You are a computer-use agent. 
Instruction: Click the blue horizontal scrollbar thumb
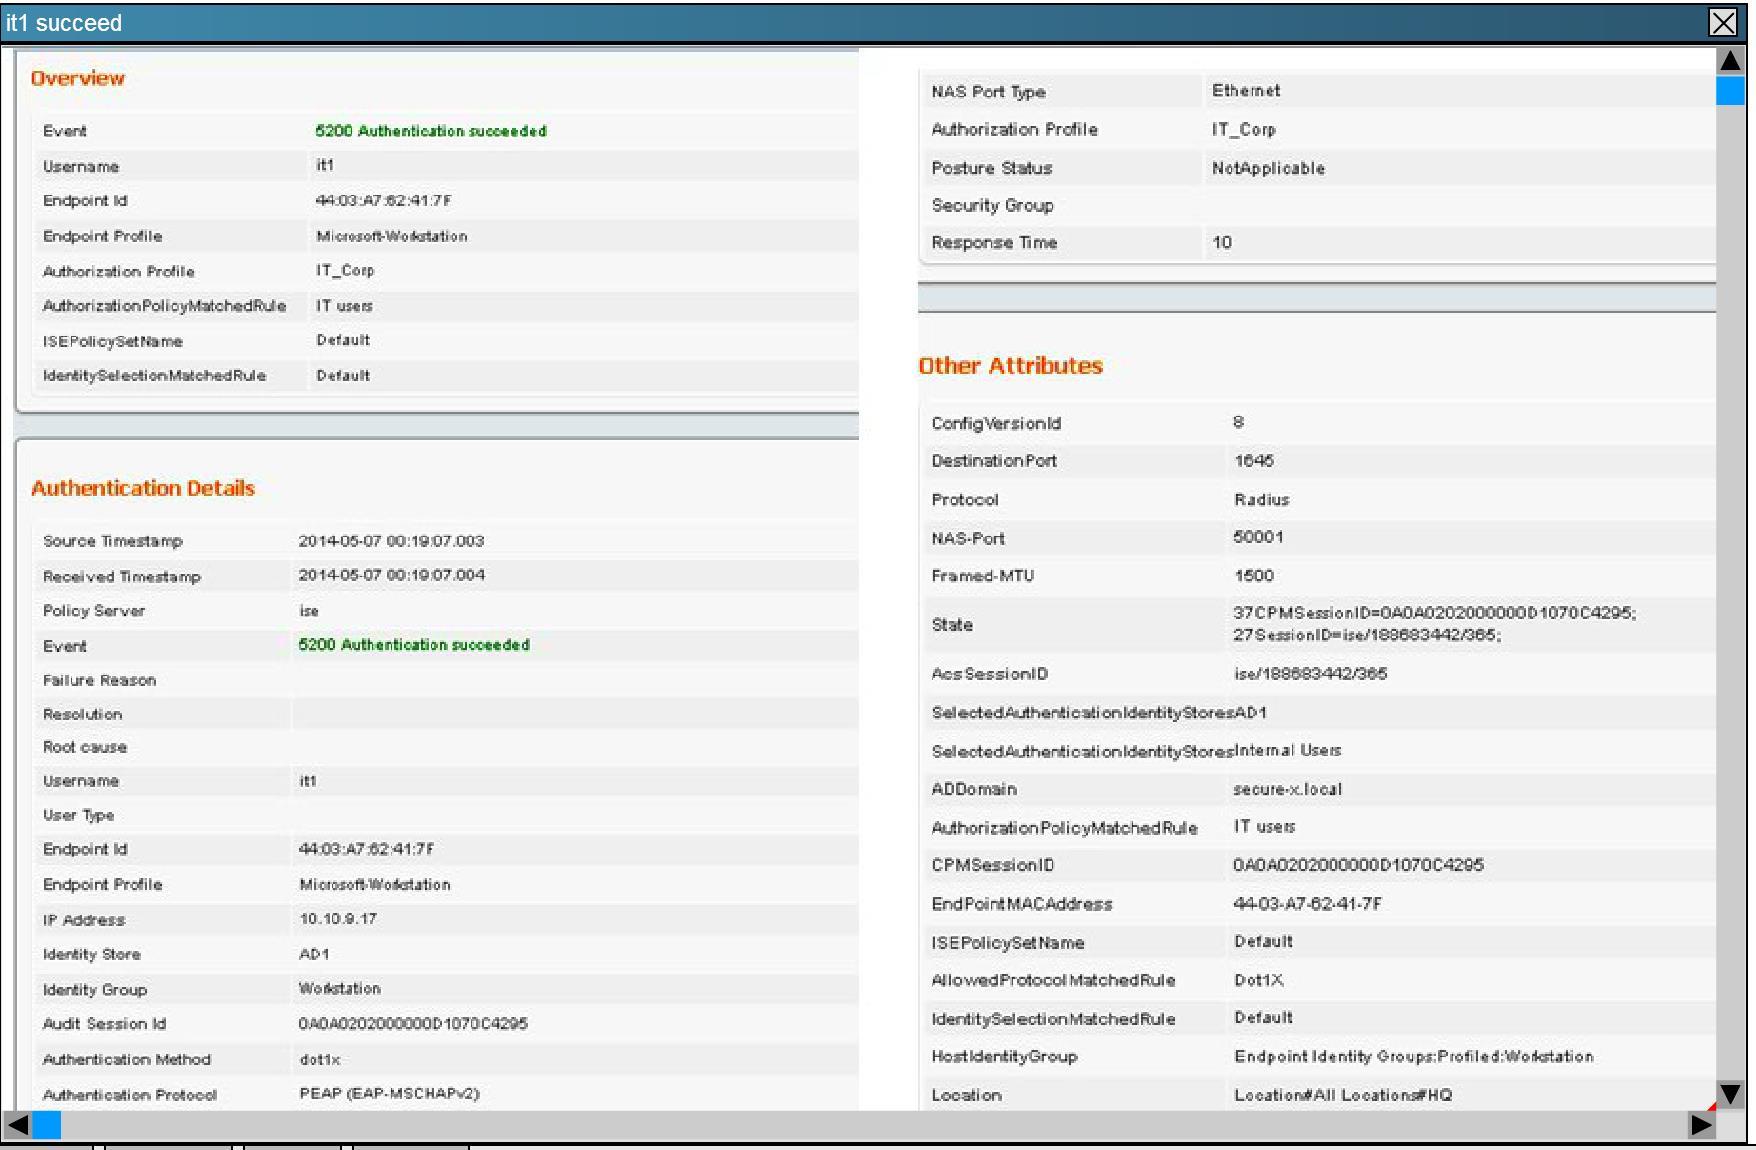point(47,1125)
